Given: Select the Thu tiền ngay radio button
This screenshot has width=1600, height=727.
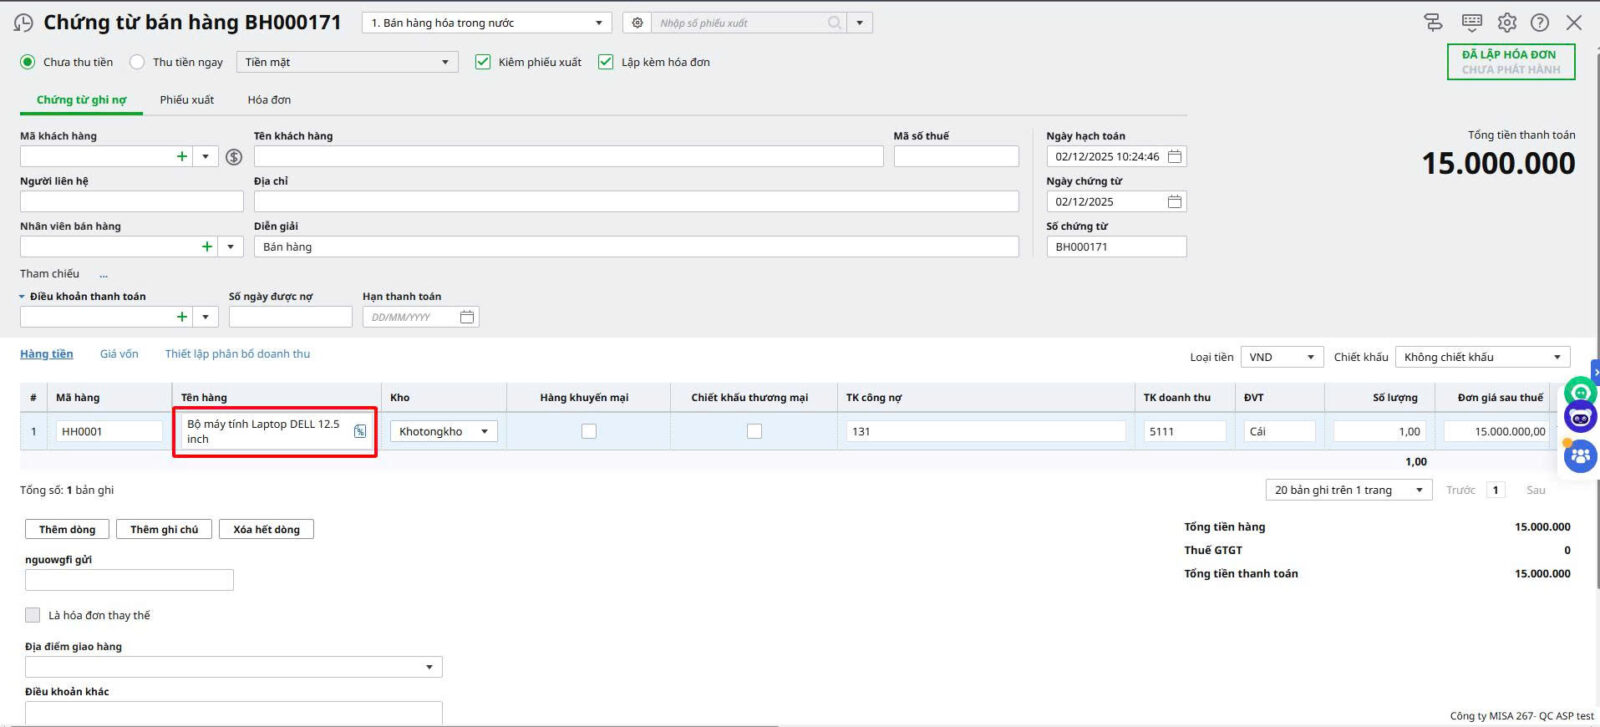Looking at the screenshot, I should pyautogui.click(x=138, y=62).
